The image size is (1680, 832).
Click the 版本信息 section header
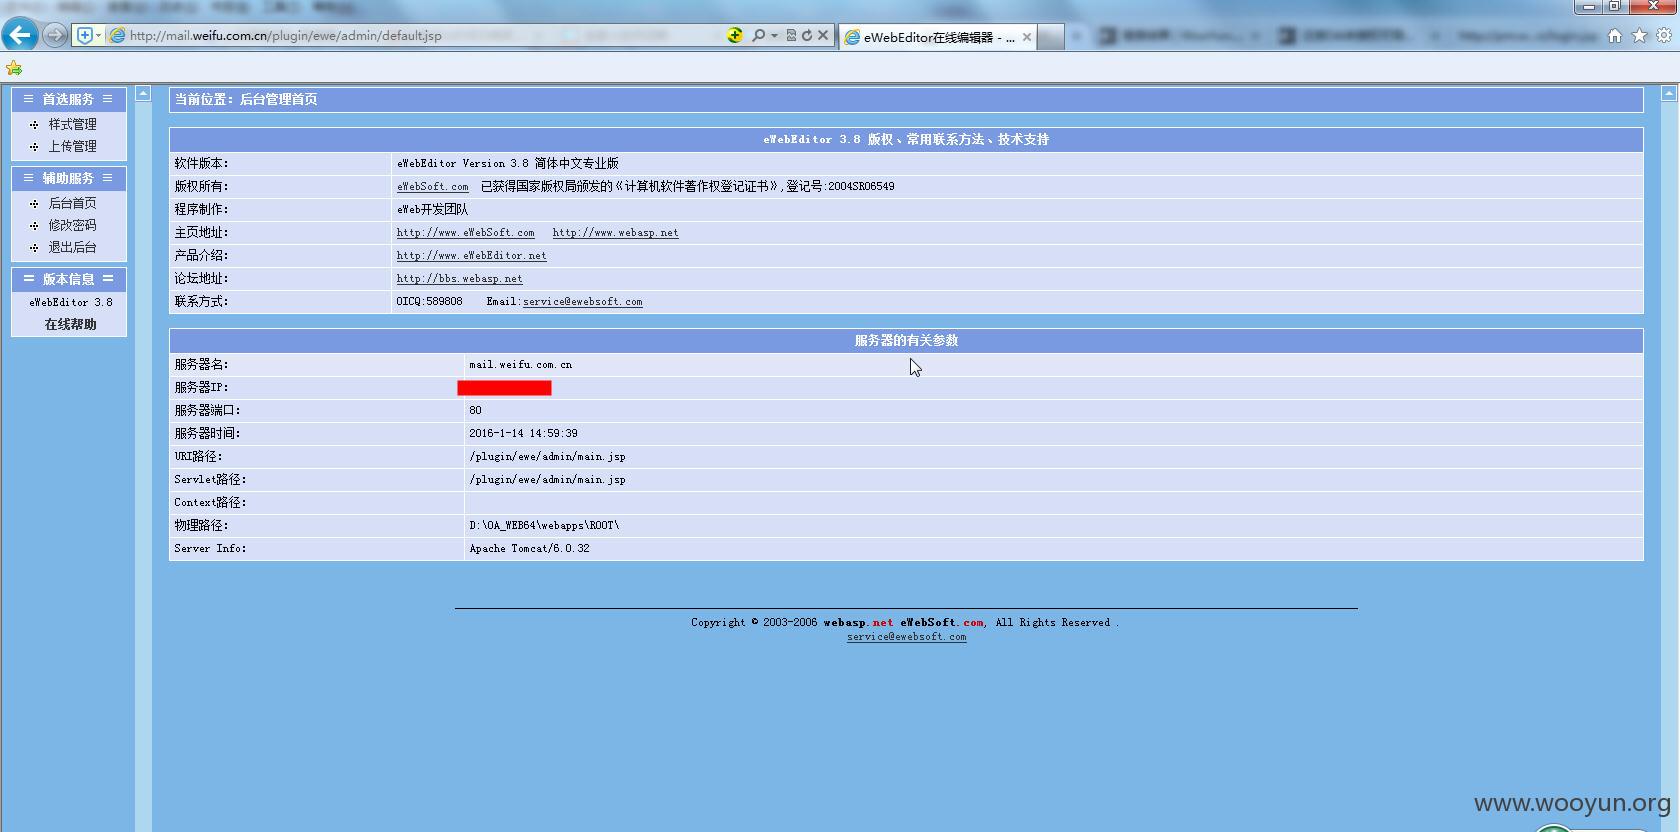click(69, 279)
